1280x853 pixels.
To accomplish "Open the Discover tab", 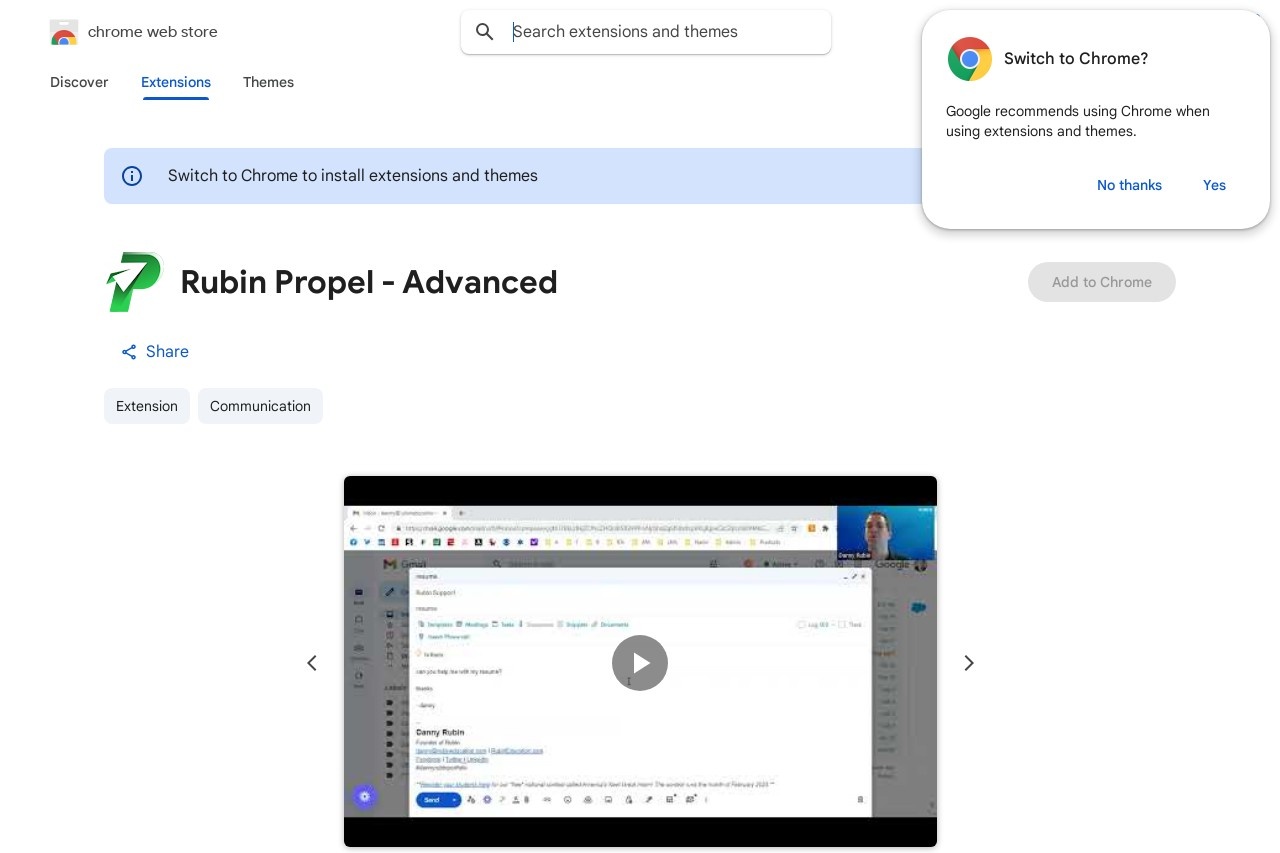I will point(79,82).
